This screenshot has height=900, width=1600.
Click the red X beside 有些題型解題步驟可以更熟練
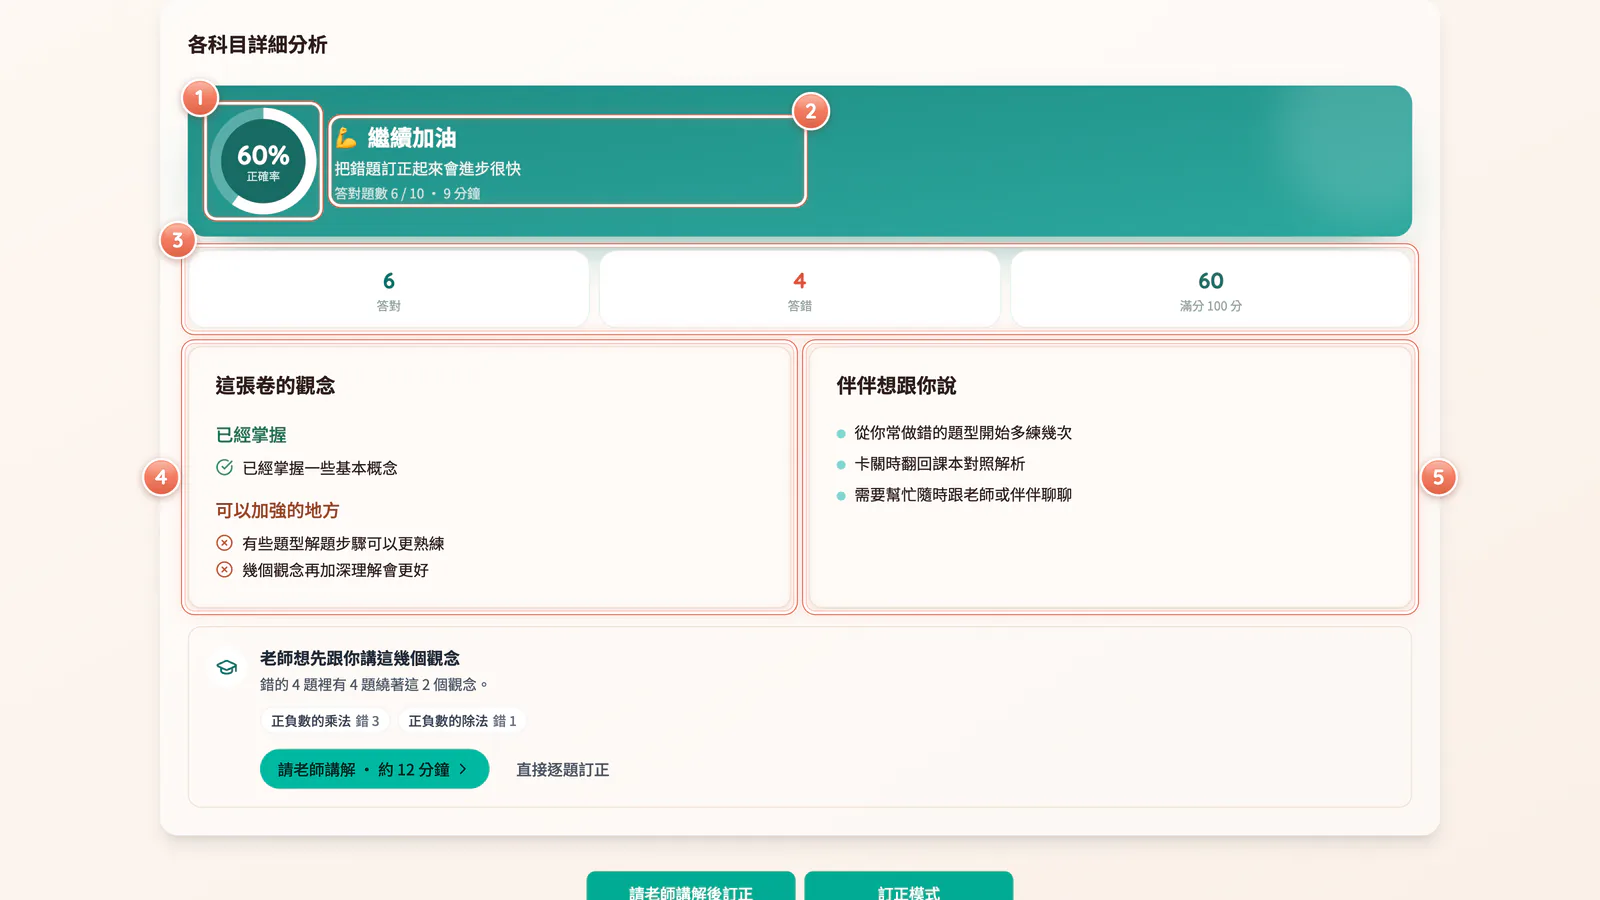point(225,543)
